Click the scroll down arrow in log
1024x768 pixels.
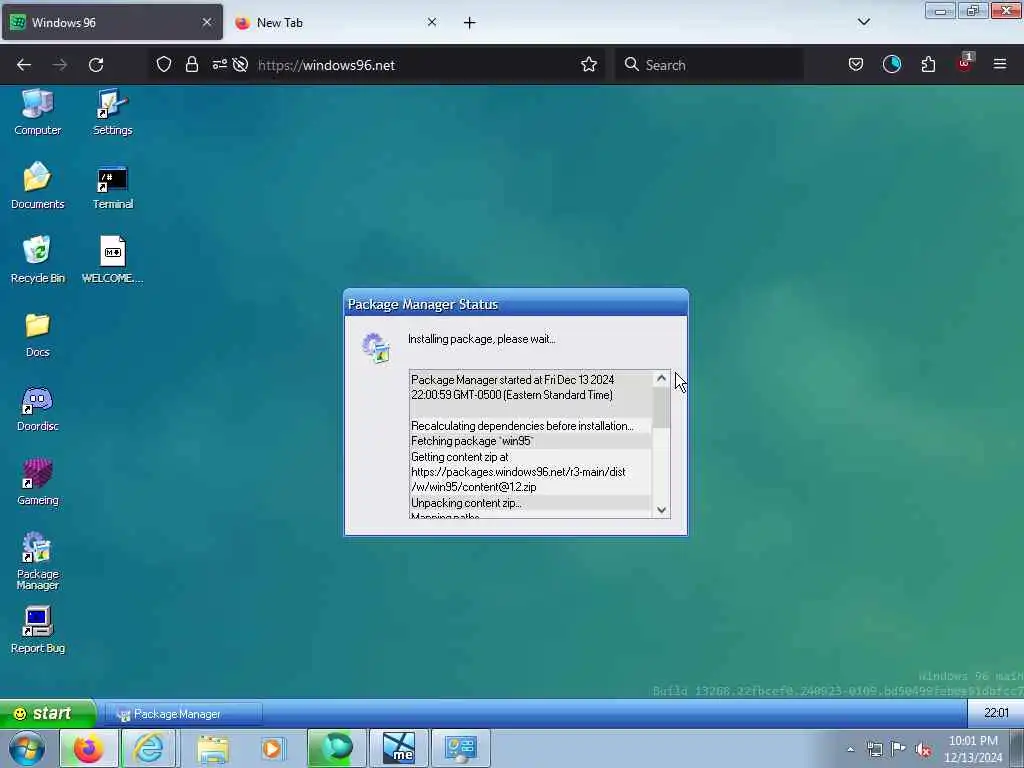[x=661, y=510]
